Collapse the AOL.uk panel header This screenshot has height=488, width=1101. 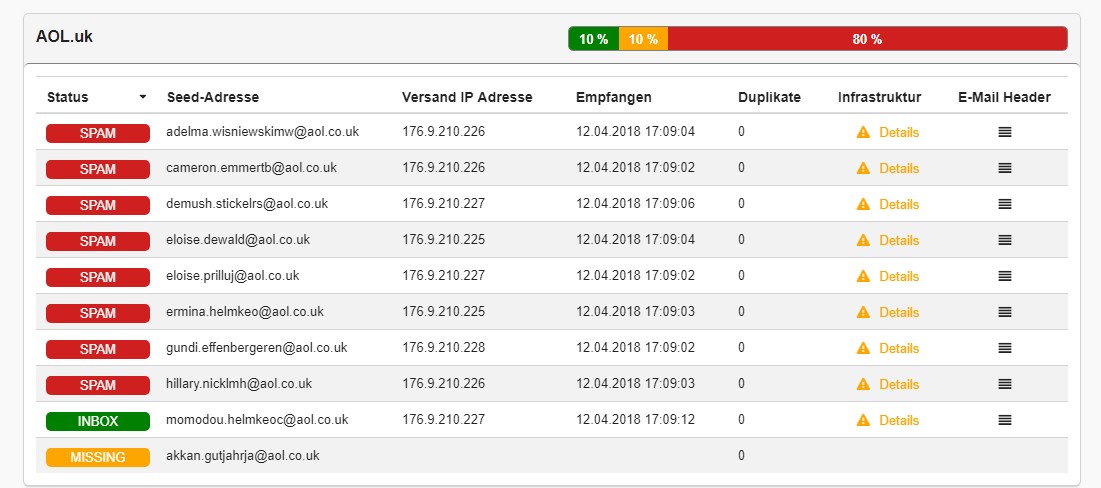pyautogui.click(x=551, y=39)
